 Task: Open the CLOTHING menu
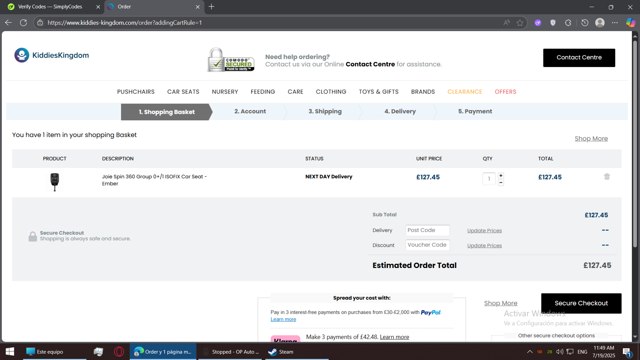point(331,92)
